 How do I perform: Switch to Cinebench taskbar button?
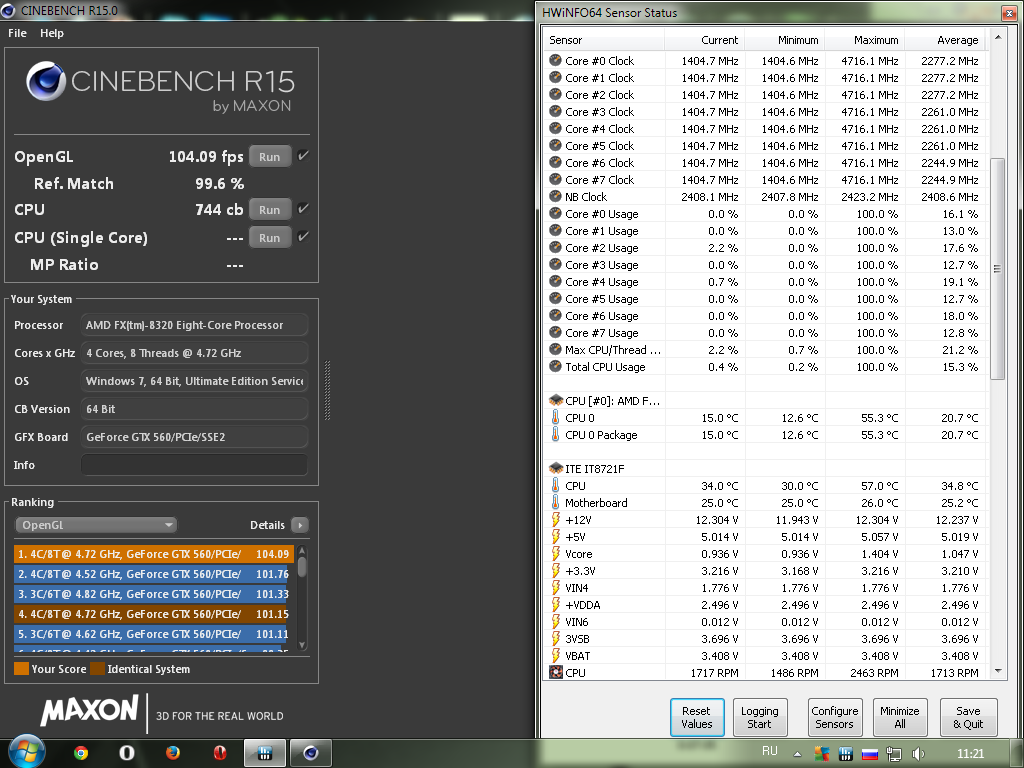311,753
